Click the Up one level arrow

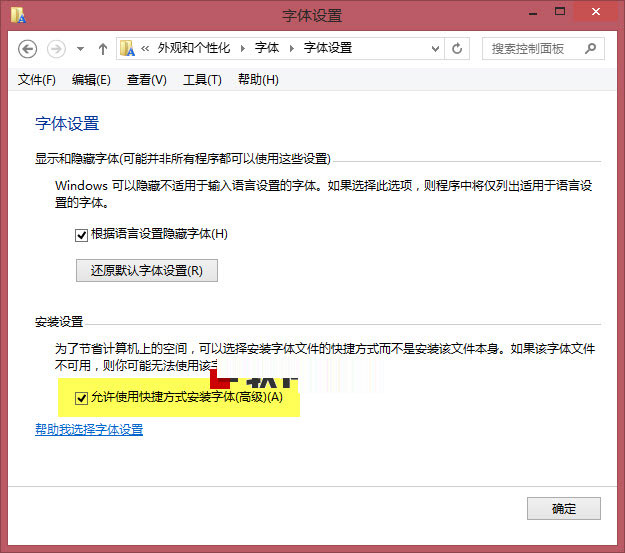[x=103, y=48]
